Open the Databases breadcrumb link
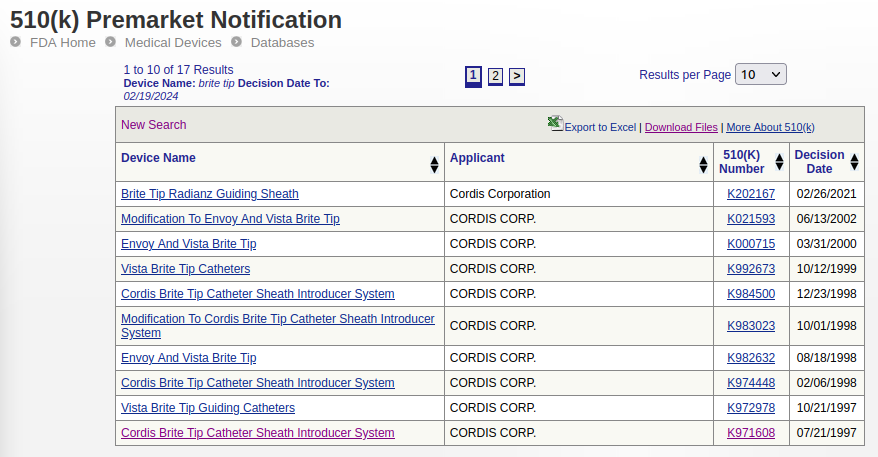The height and width of the screenshot is (457, 878). (x=282, y=43)
